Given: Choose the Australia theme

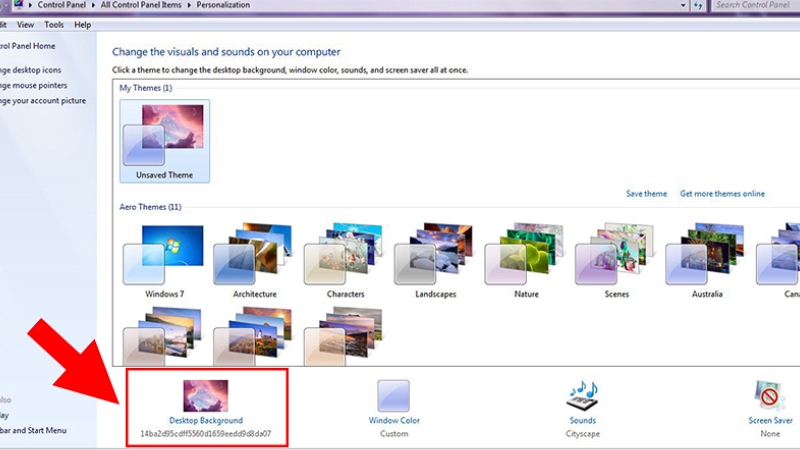Looking at the screenshot, I should 707,261.
